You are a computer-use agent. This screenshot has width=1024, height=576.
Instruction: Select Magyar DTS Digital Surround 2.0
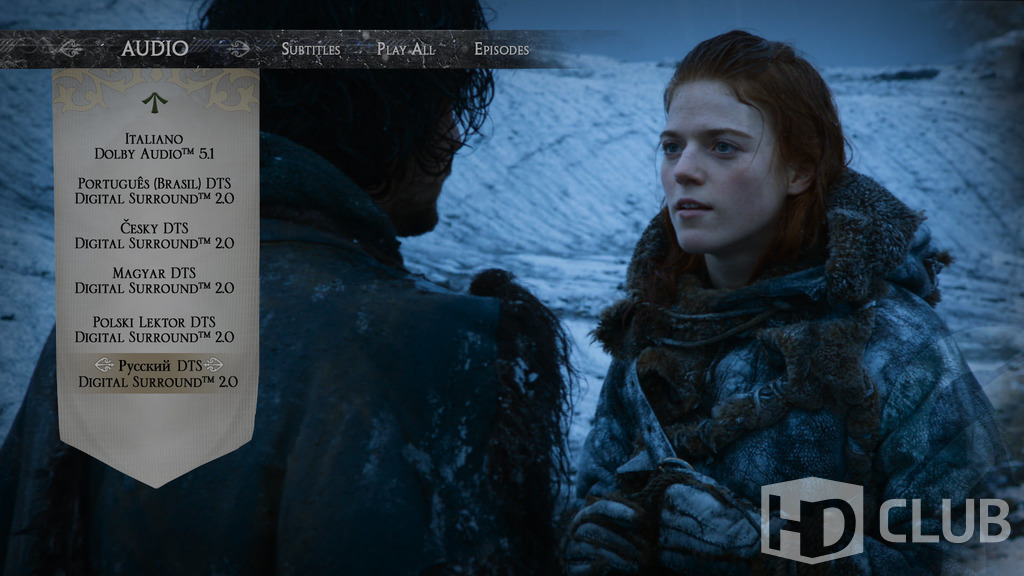[x=154, y=280]
